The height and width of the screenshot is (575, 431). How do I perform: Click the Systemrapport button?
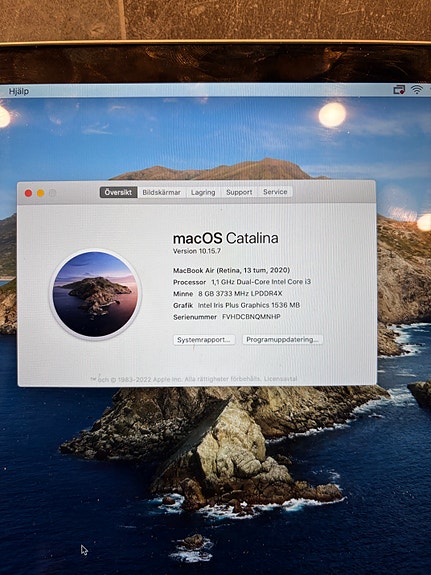click(204, 340)
